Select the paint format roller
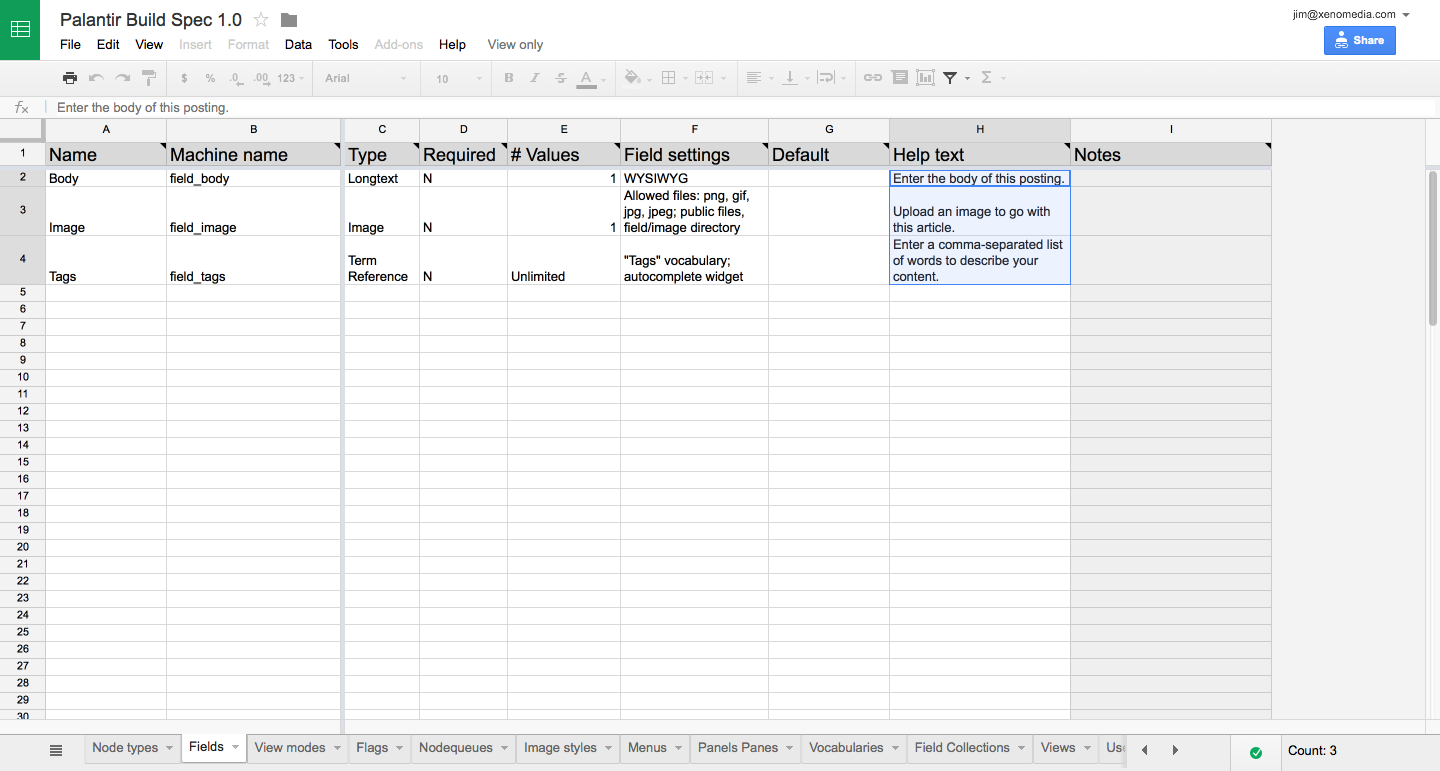Viewport: 1440px width, 771px height. click(149, 78)
